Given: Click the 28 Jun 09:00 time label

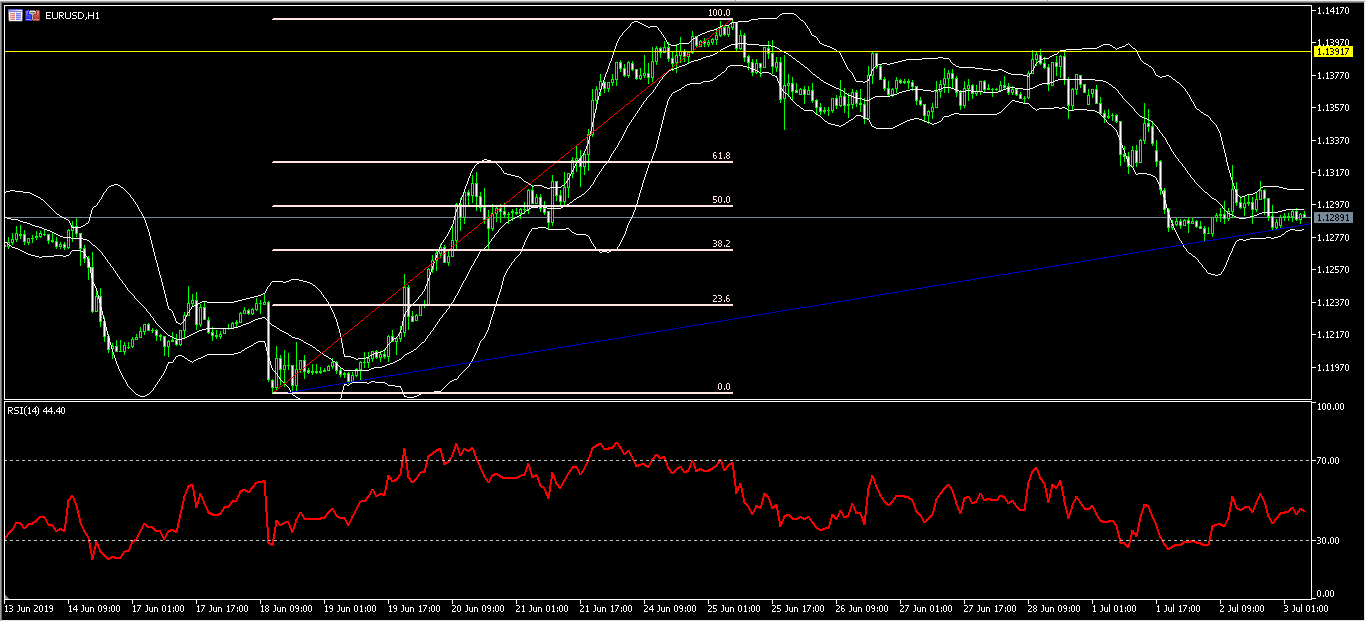Looking at the screenshot, I should point(1054,608).
